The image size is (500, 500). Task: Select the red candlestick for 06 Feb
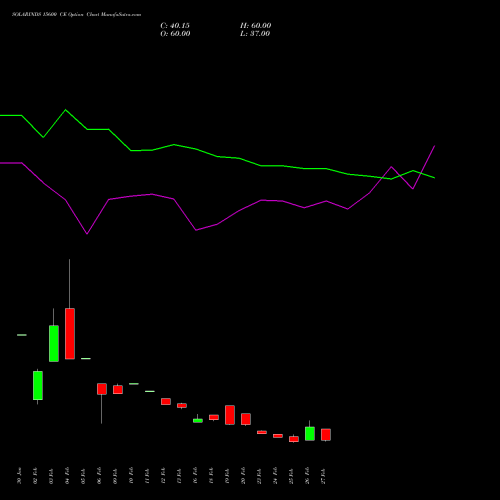[102, 389]
